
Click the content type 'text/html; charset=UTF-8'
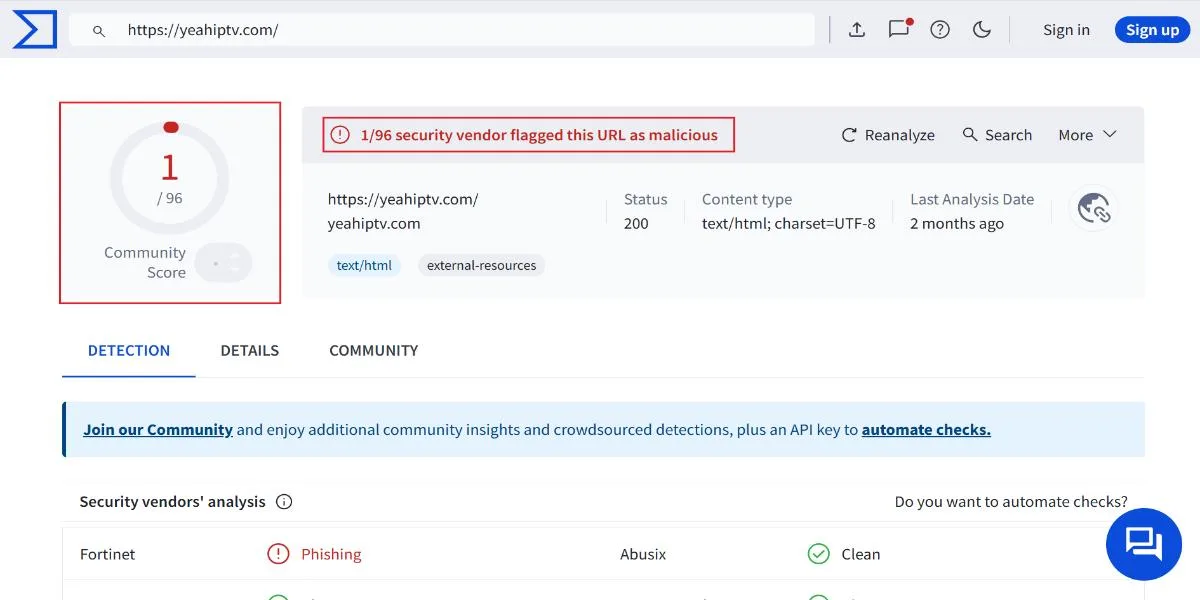coord(789,224)
